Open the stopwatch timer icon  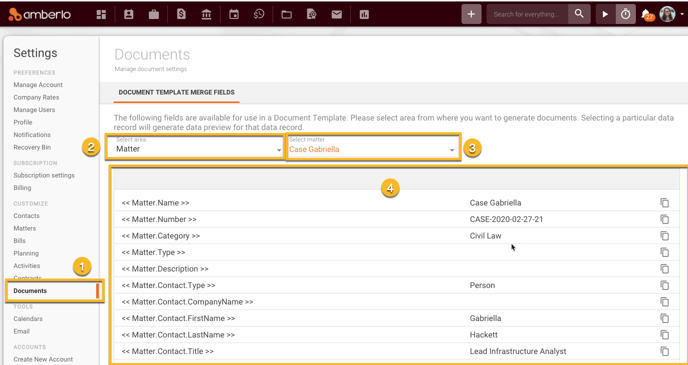coord(625,14)
